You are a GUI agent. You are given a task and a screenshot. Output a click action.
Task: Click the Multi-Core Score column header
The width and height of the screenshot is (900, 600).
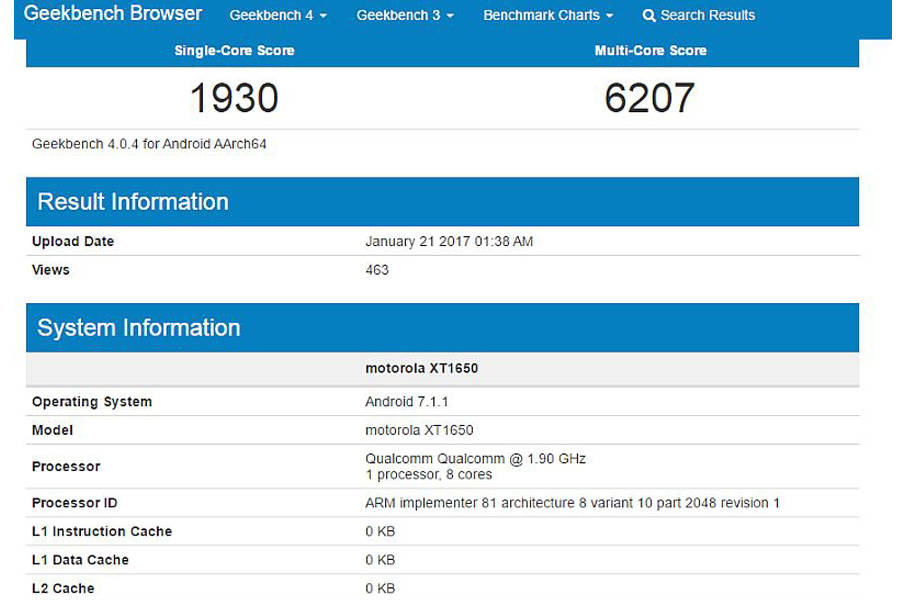click(x=650, y=50)
